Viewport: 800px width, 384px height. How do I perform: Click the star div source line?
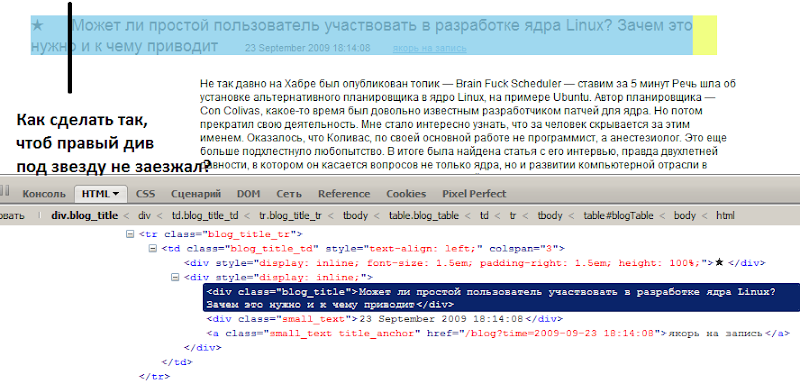click(x=475, y=263)
